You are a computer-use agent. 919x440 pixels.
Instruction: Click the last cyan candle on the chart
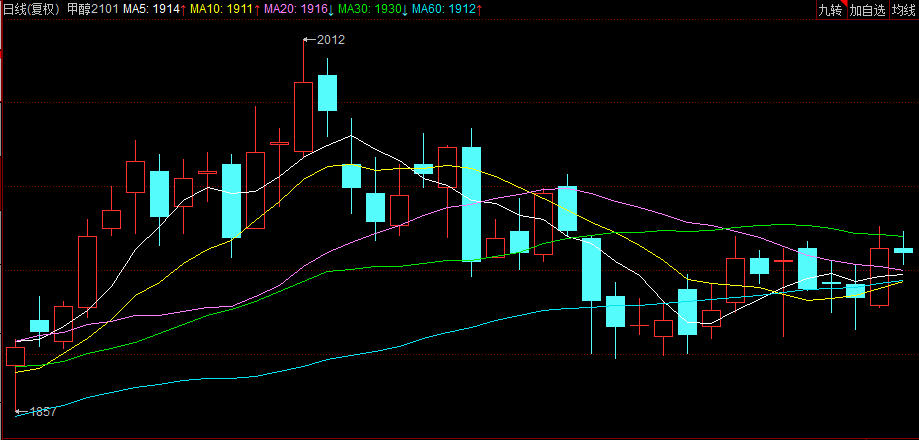click(x=903, y=250)
